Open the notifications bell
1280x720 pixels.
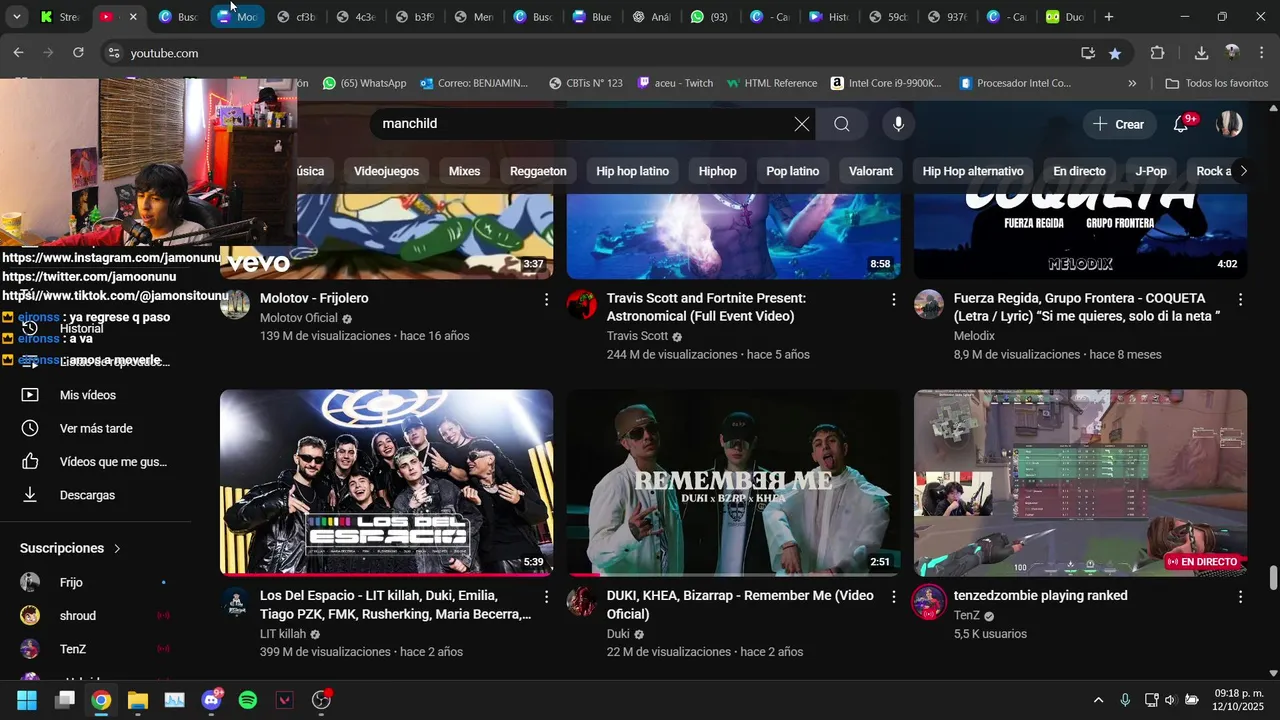(1181, 124)
